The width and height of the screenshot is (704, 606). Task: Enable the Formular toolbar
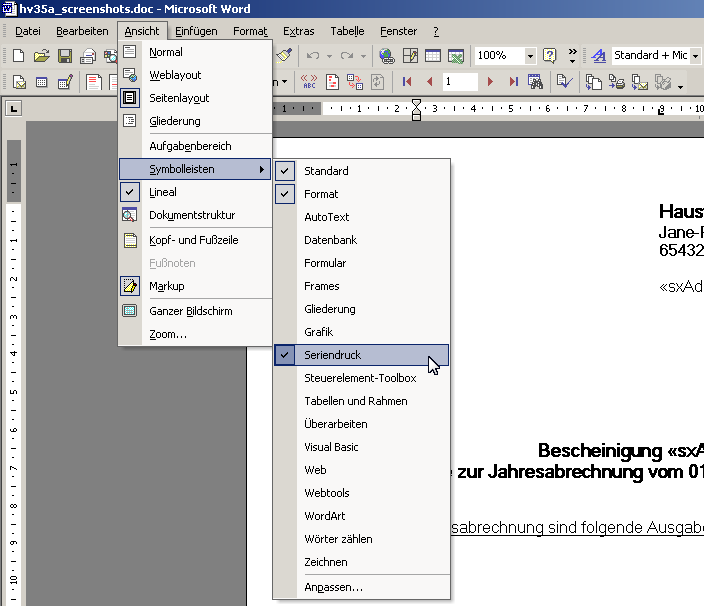[361, 263]
